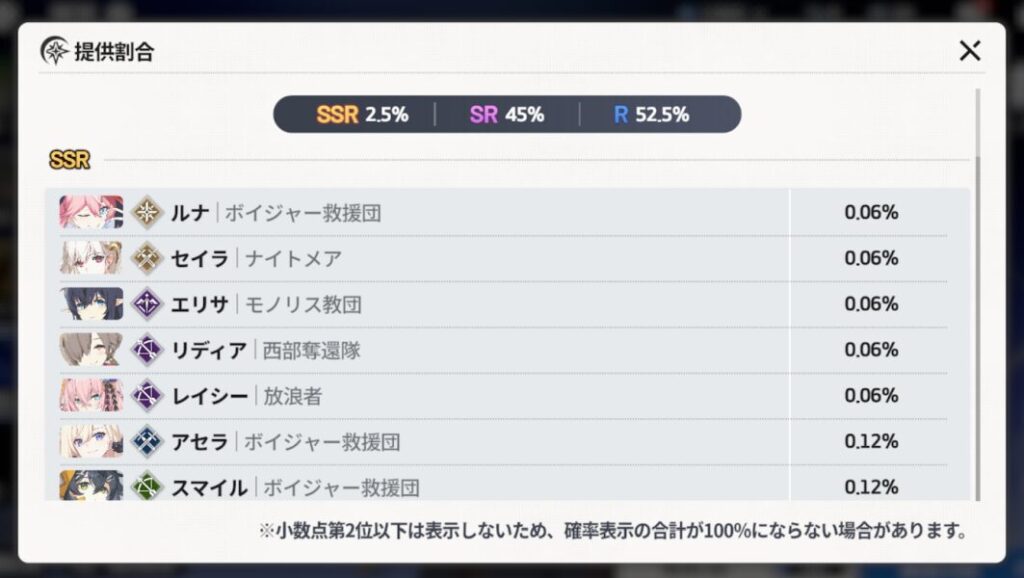Click ルナ's 0.06% rate value
1024x578 pixels.
pos(870,210)
